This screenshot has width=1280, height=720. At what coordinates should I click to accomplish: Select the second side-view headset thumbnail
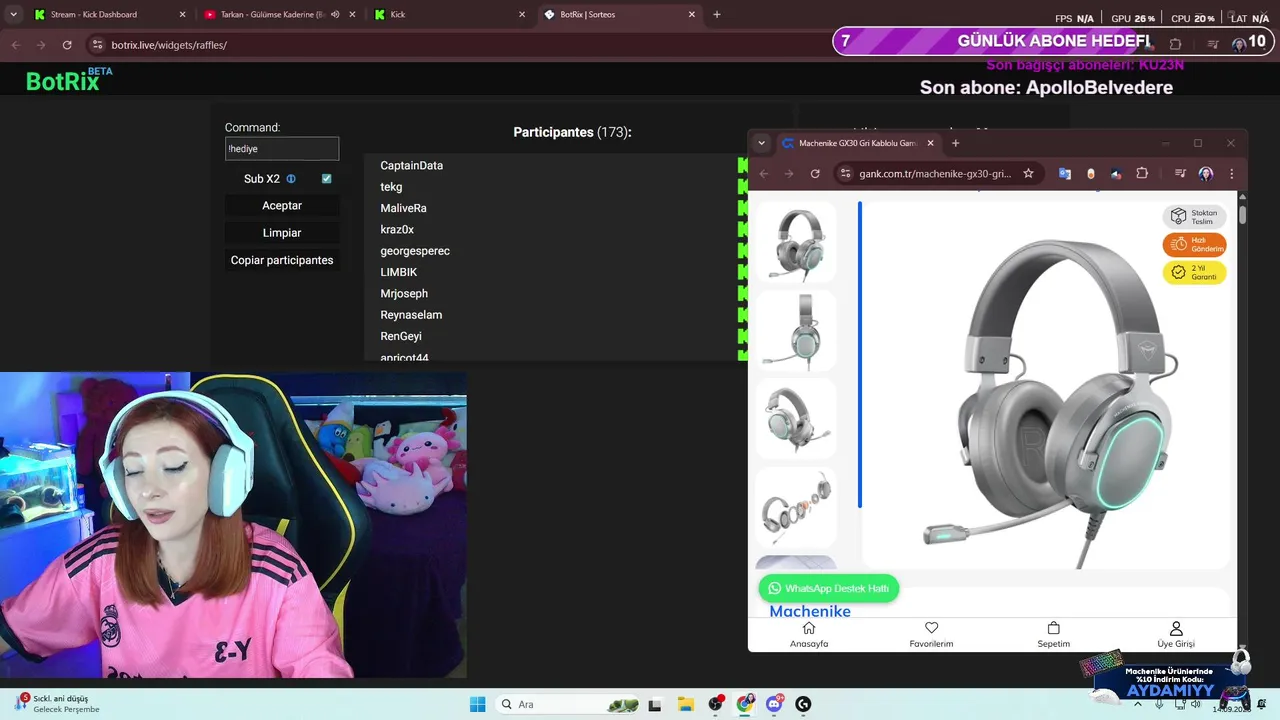(796, 331)
